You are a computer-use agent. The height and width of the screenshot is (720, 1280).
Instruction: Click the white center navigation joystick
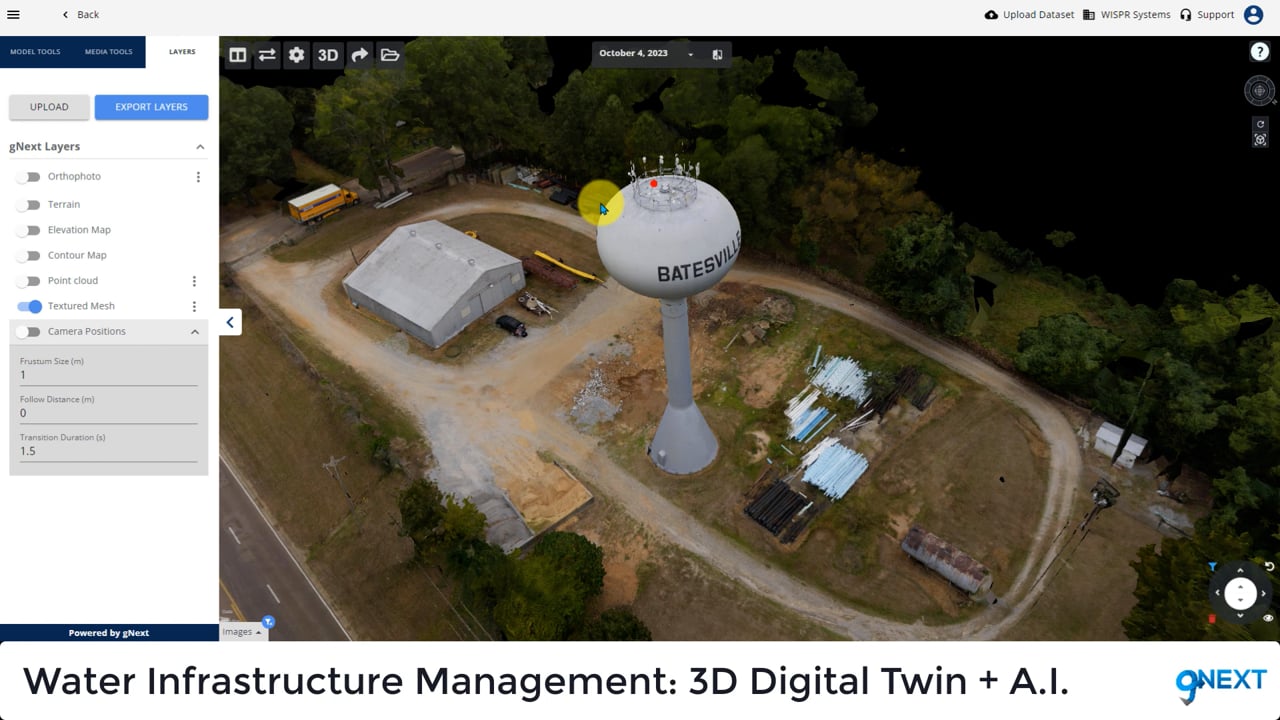click(1240, 593)
